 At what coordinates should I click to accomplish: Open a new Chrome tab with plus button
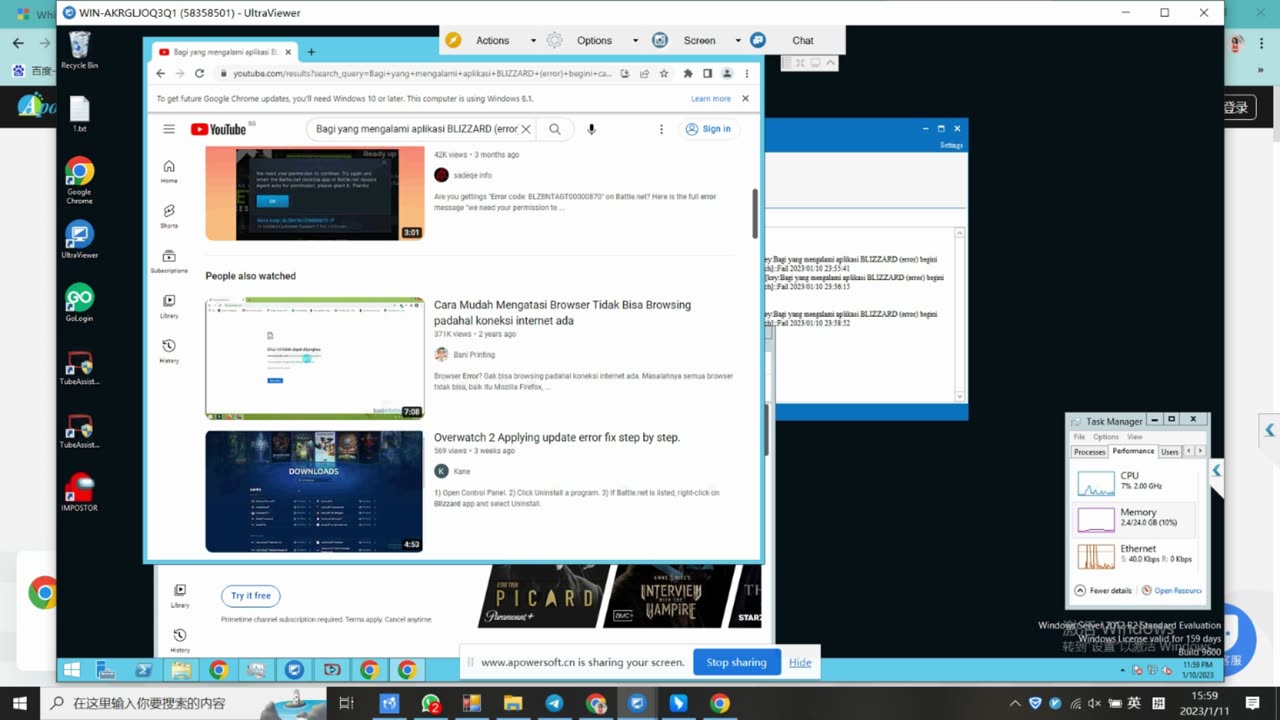(x=311, y=51)
